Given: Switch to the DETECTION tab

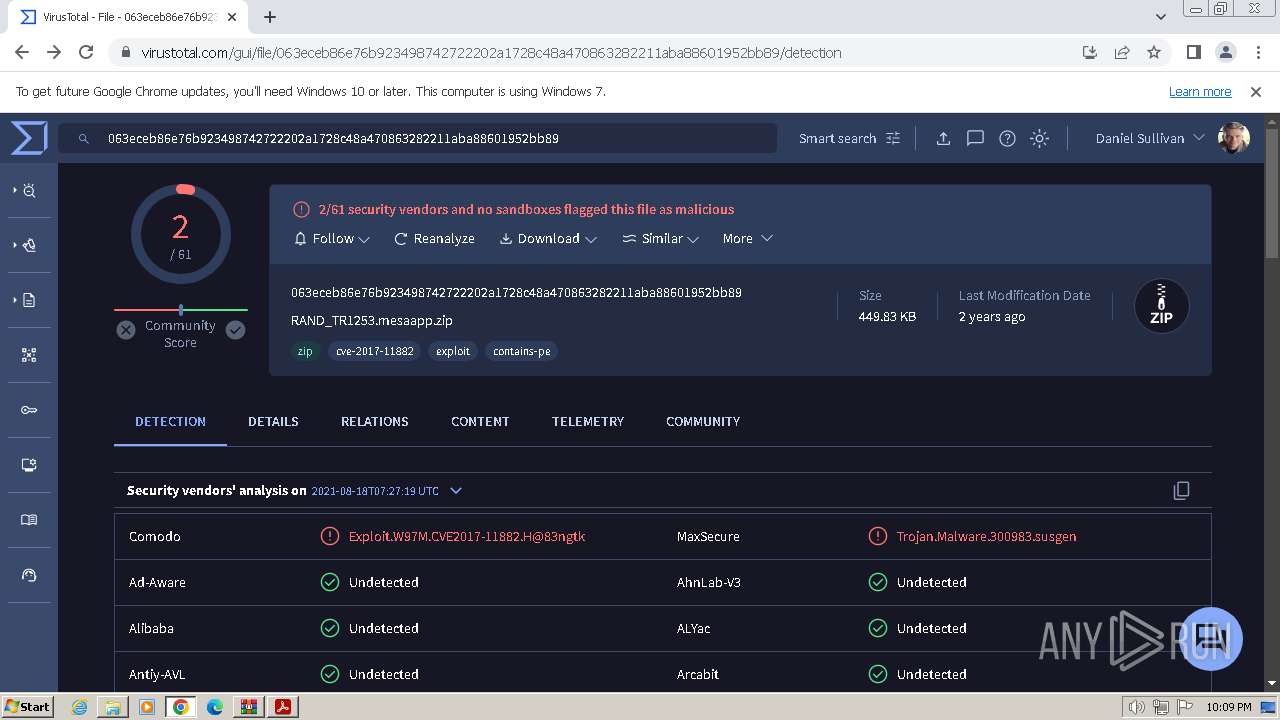Looking at the screenshot, I should (x=170, y=421).
